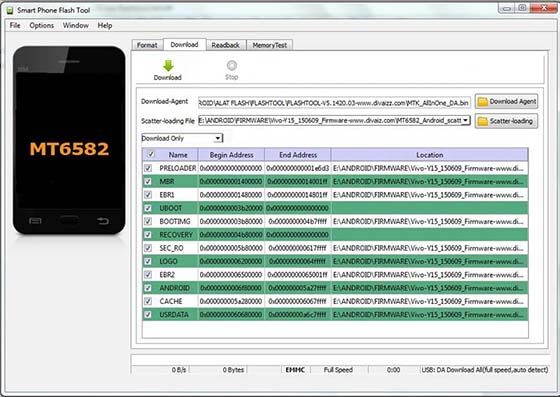The image size is (560, 397).
Task: Click the Scatter-loading folder button
Action: pos(506,121)
